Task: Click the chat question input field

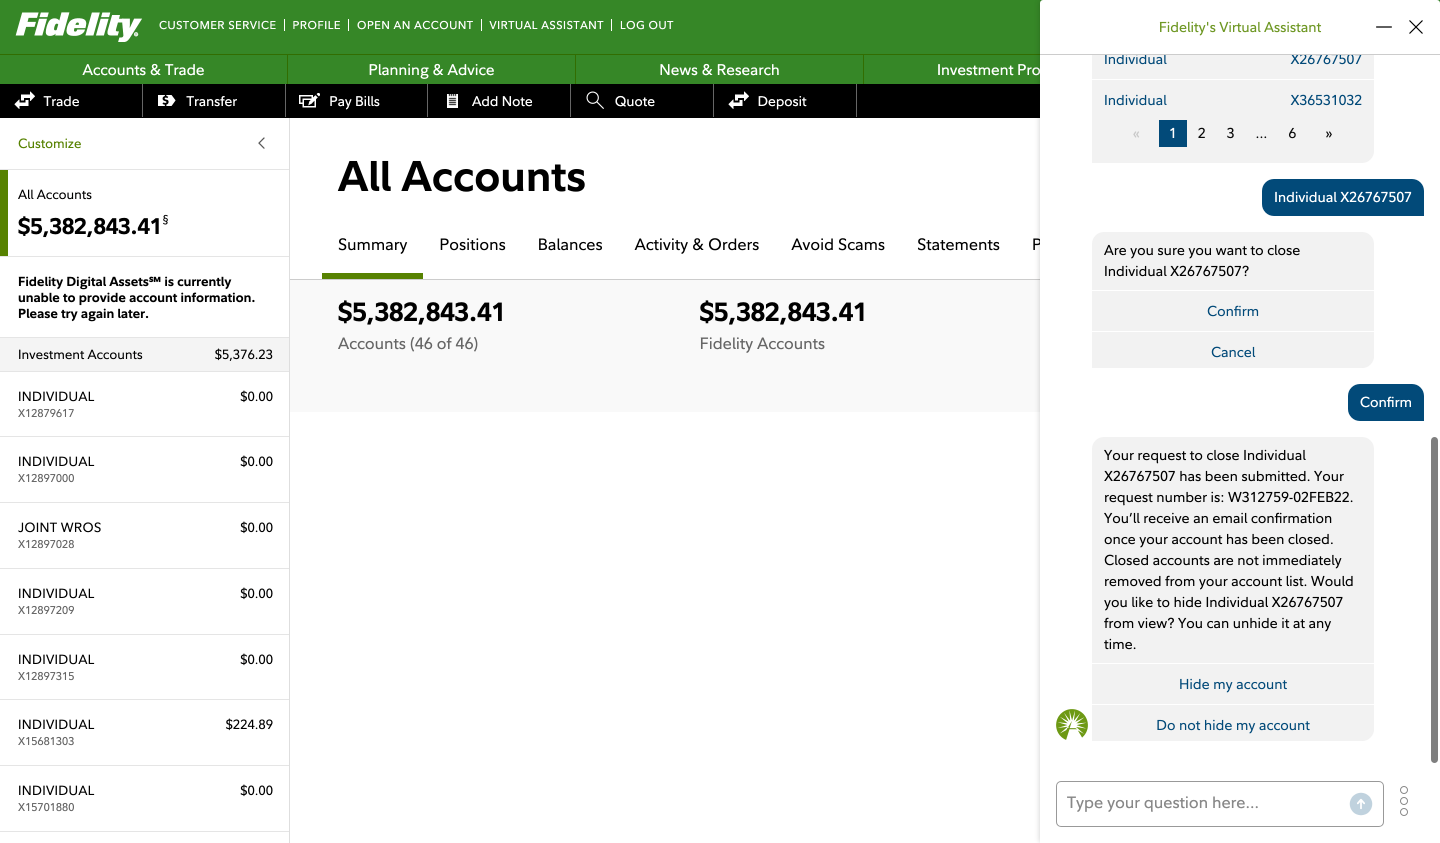Action: tap(1203, 803)
